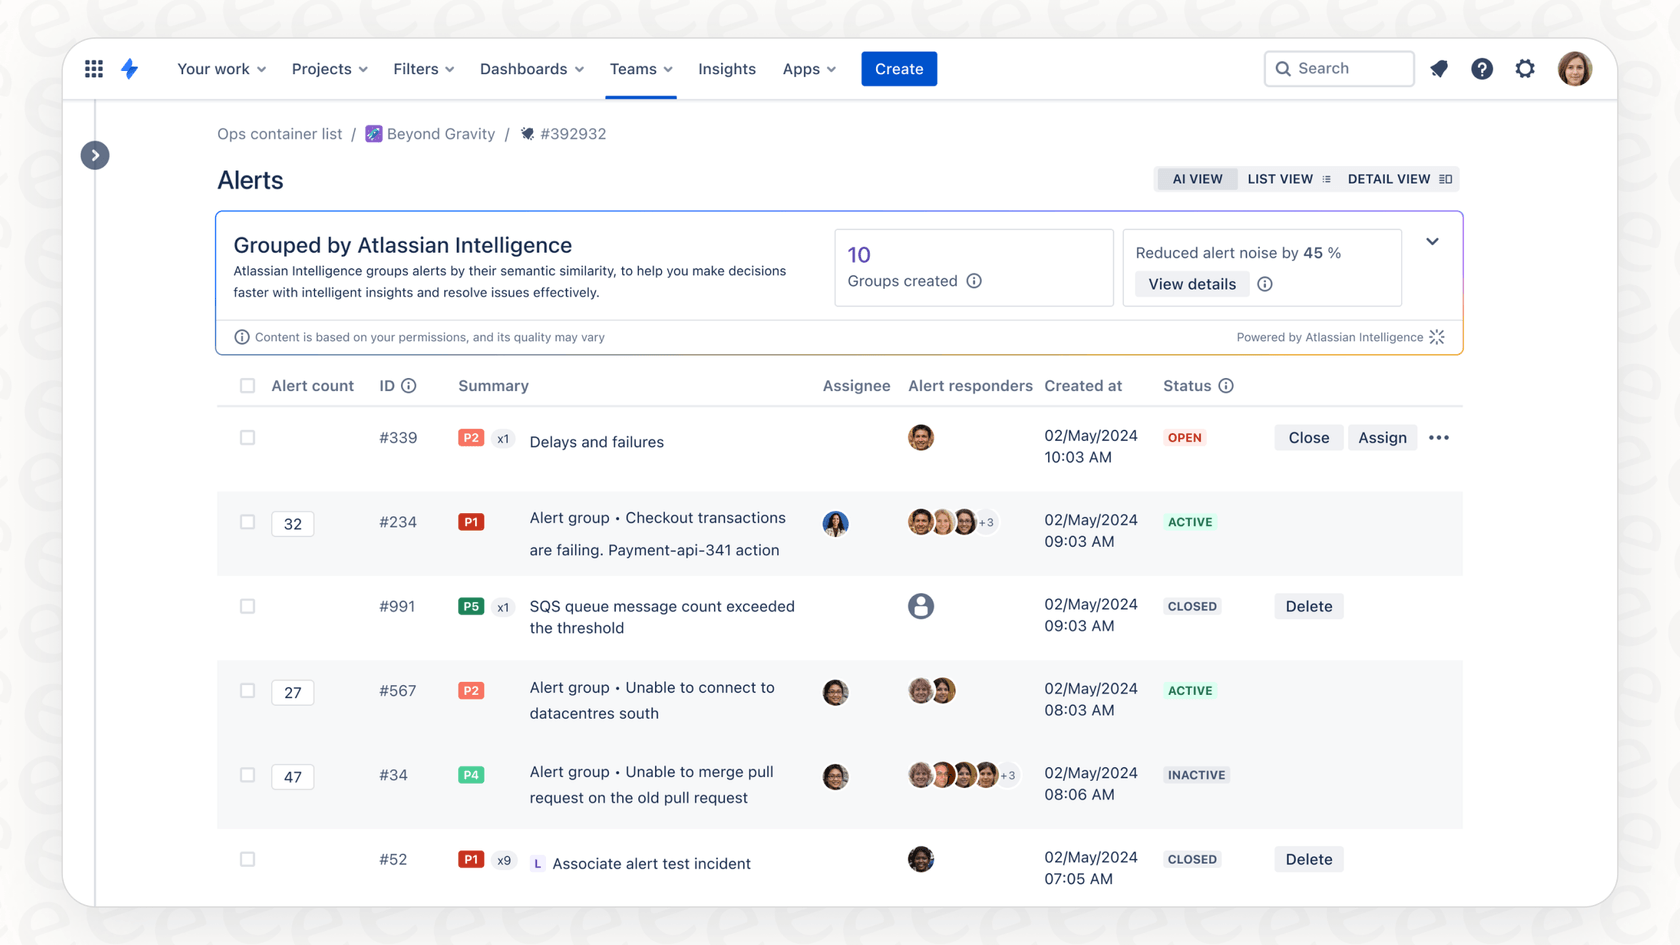Check the select-all checkbox in table header
The width and height of the screenshot is (1680, 945).
click(x=247, y=385)
